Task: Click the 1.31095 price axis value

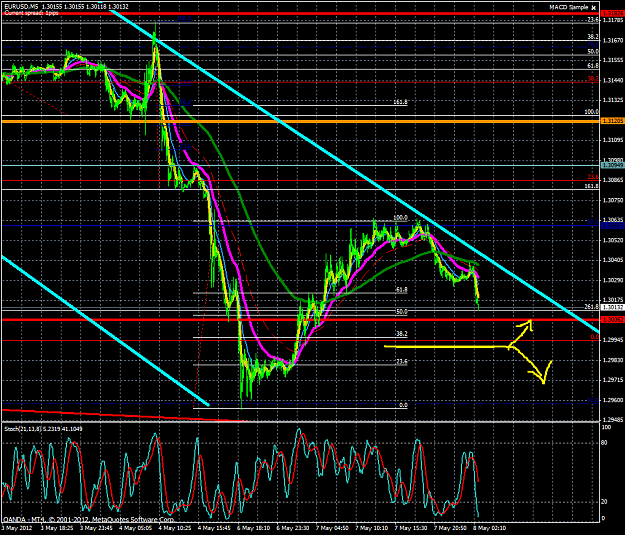Action: click(613, 140)
